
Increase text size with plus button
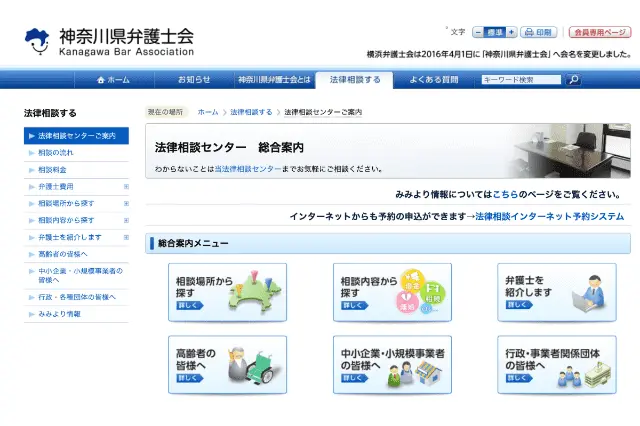(511, 32)
